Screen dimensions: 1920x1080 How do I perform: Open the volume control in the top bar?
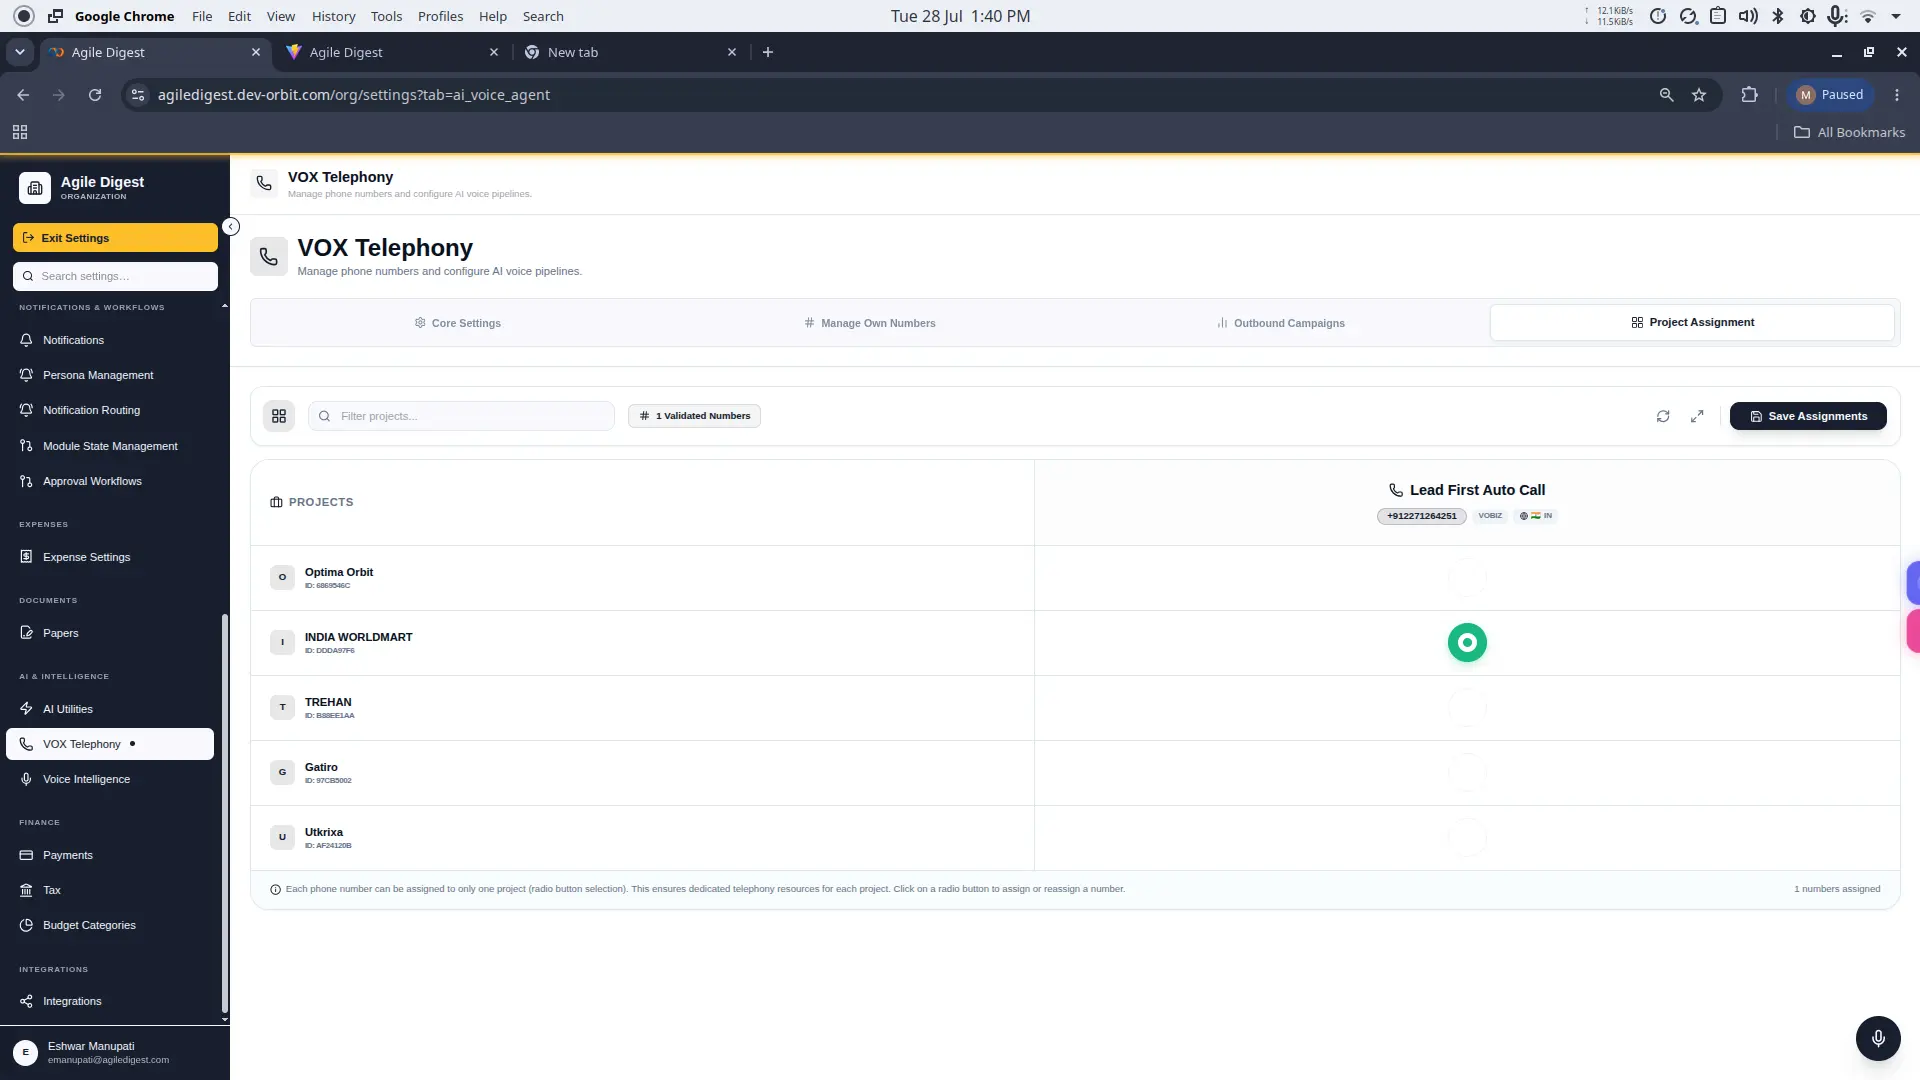1748,16
